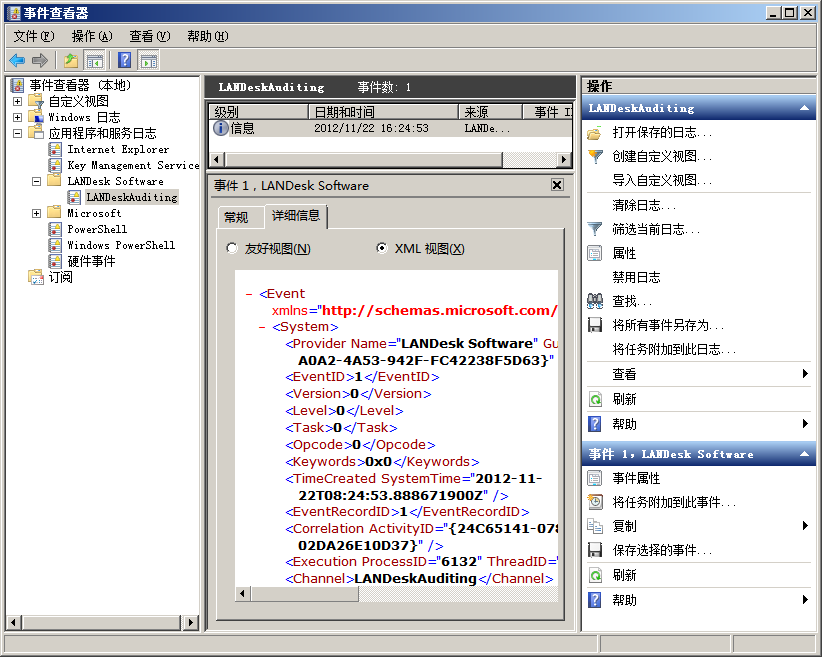The image size is (822, 657).
Task: Collapse the LANDesk Software tree node
Action: [36, 181]
